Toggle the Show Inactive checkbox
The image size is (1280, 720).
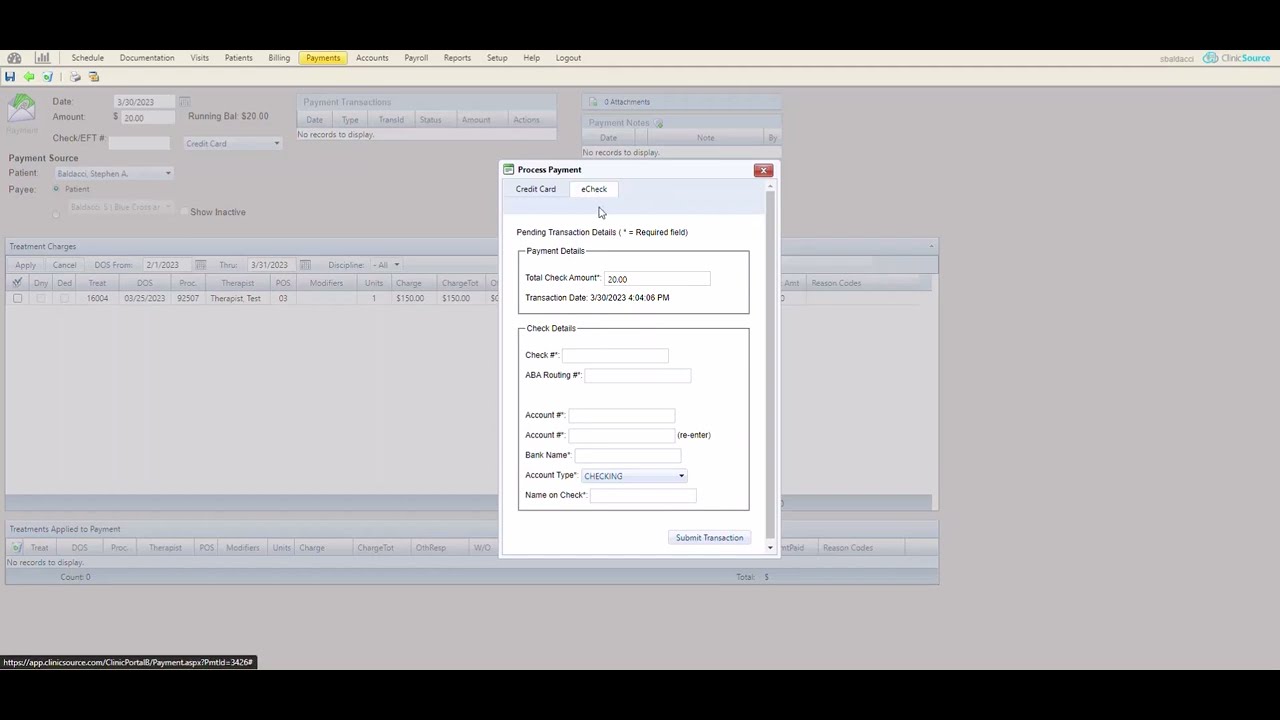pyautogui.click(x=184, y=212)
